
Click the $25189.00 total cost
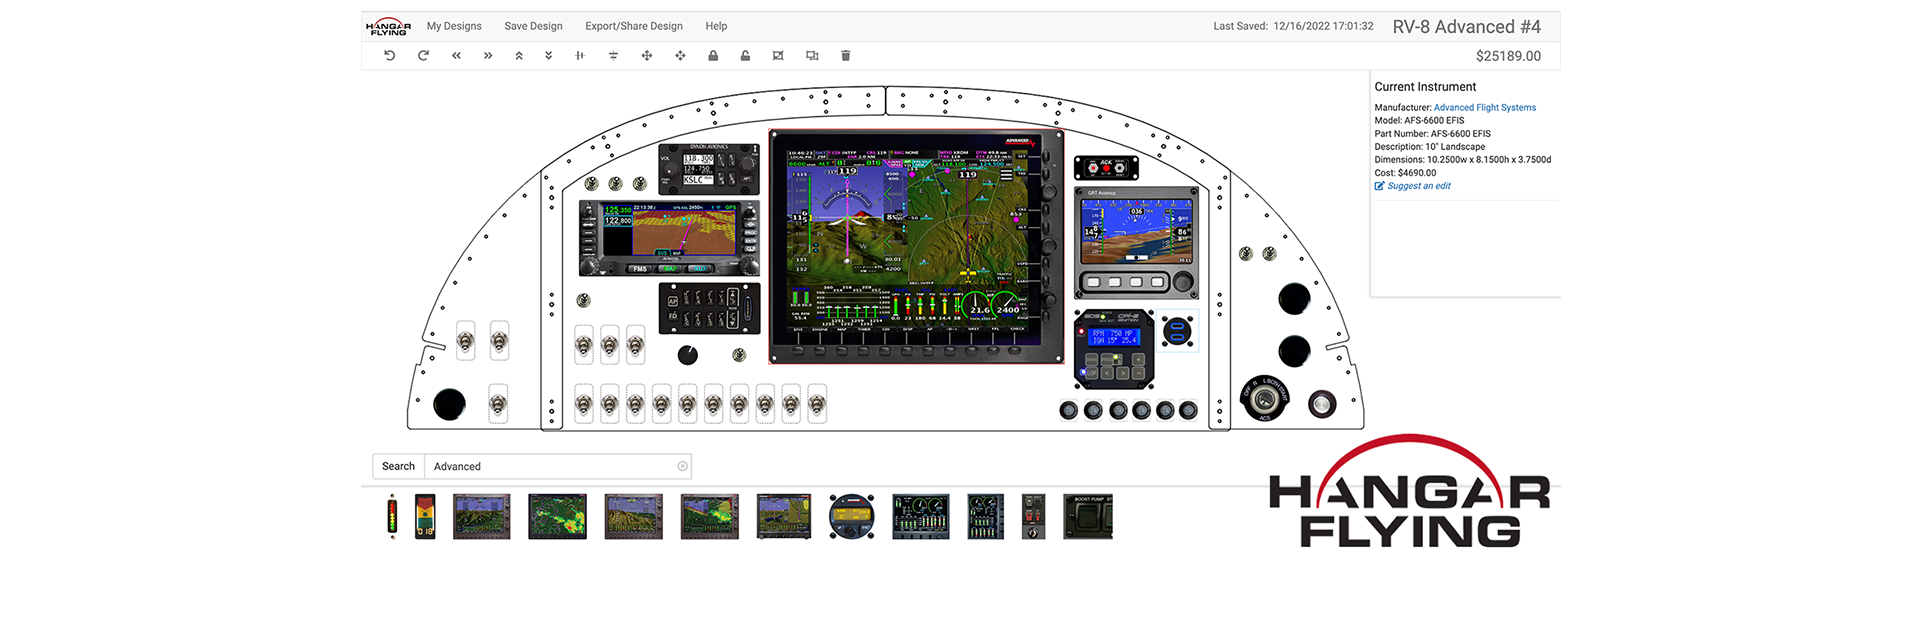1508,56
